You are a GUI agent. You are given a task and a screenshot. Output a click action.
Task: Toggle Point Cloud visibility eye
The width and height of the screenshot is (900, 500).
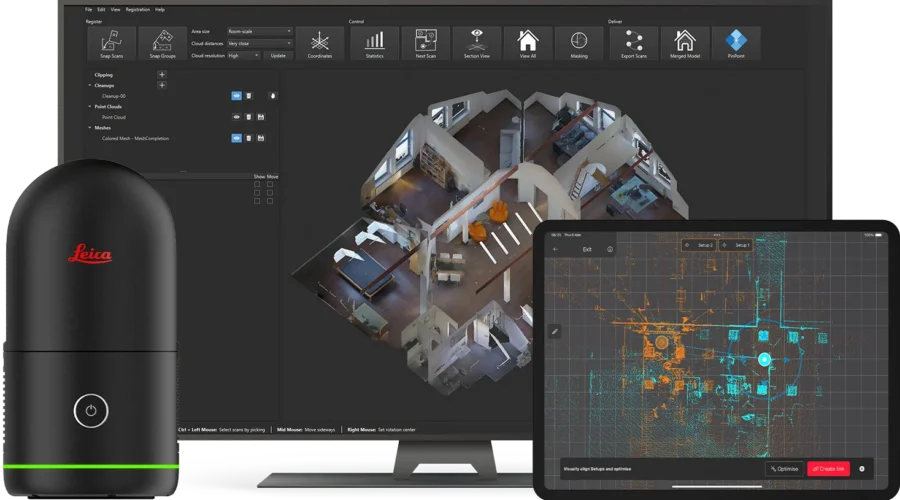click(x=237, y=117)
